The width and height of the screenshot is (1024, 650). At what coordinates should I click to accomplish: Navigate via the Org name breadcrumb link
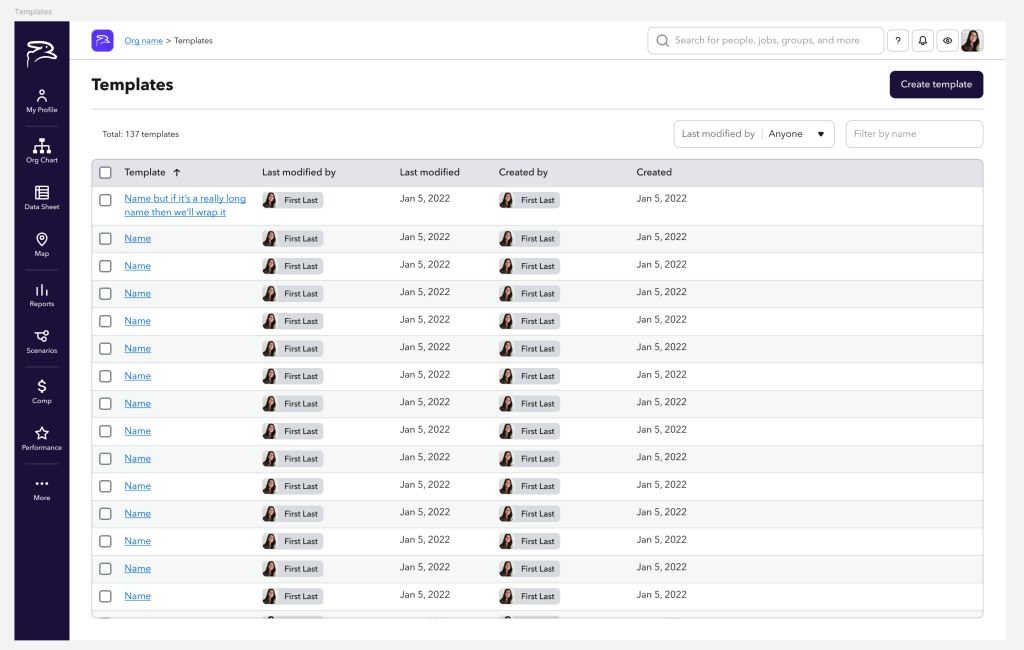(x=143, y=40)
